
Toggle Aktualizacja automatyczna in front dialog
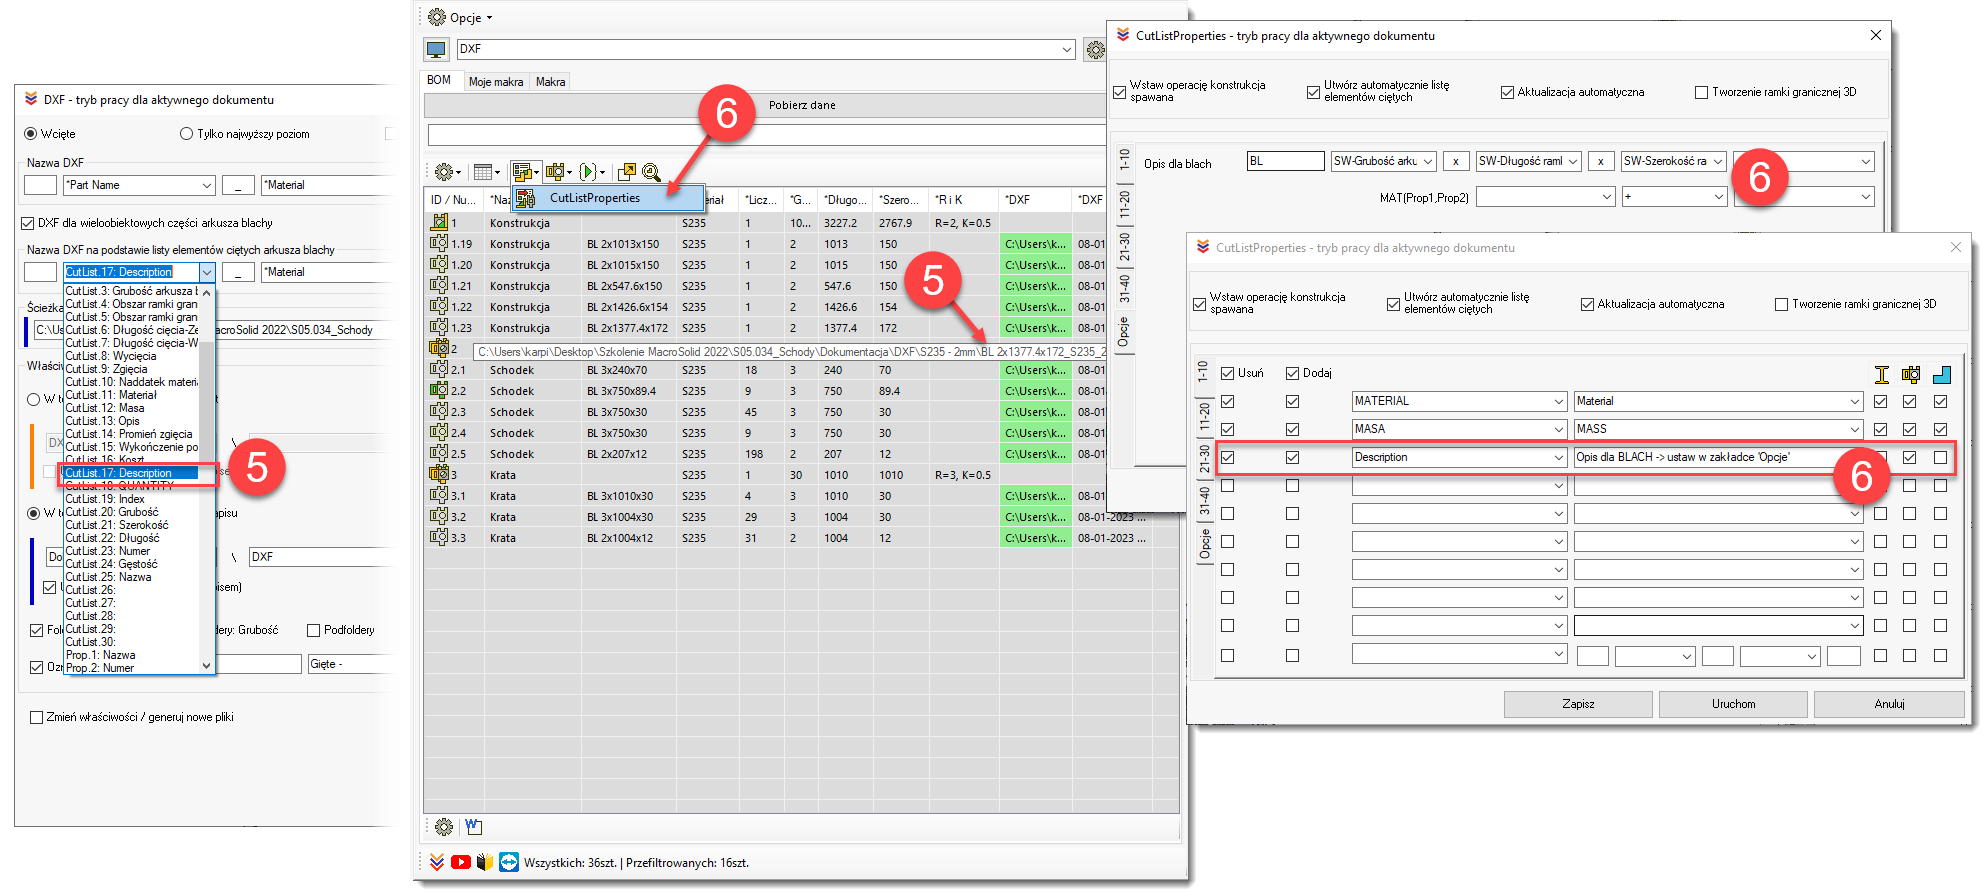(1587, 304)
